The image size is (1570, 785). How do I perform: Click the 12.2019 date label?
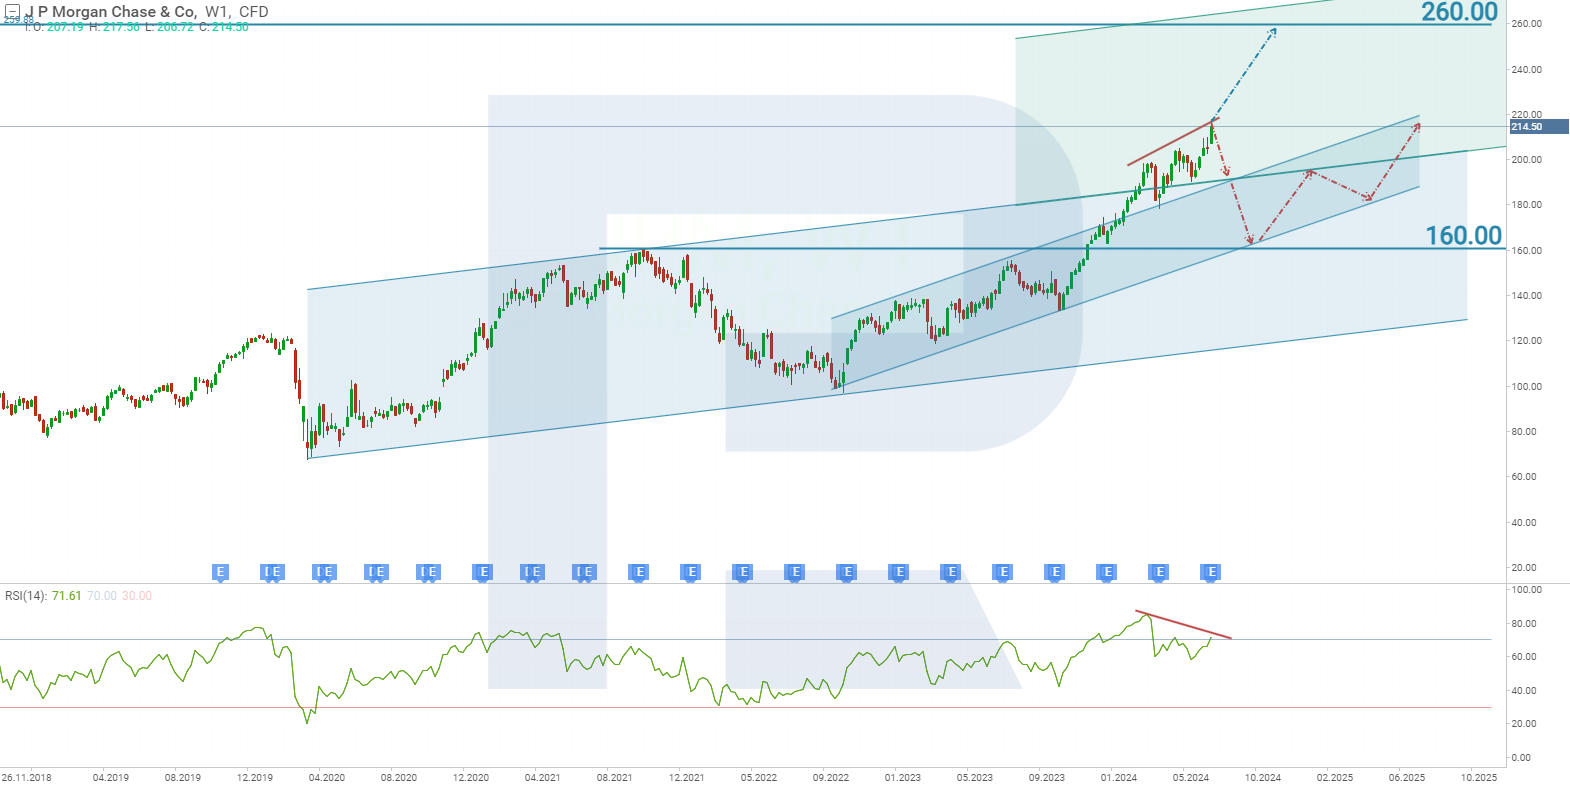255,778
